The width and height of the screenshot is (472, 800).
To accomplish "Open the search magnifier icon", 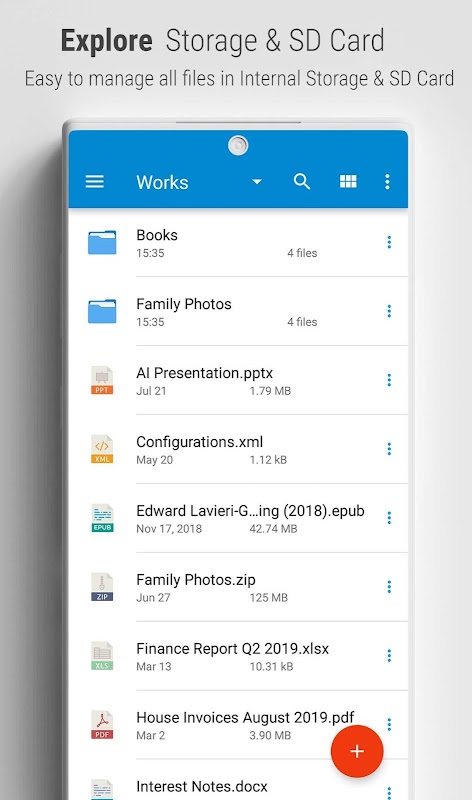I will tap(302, 181).
